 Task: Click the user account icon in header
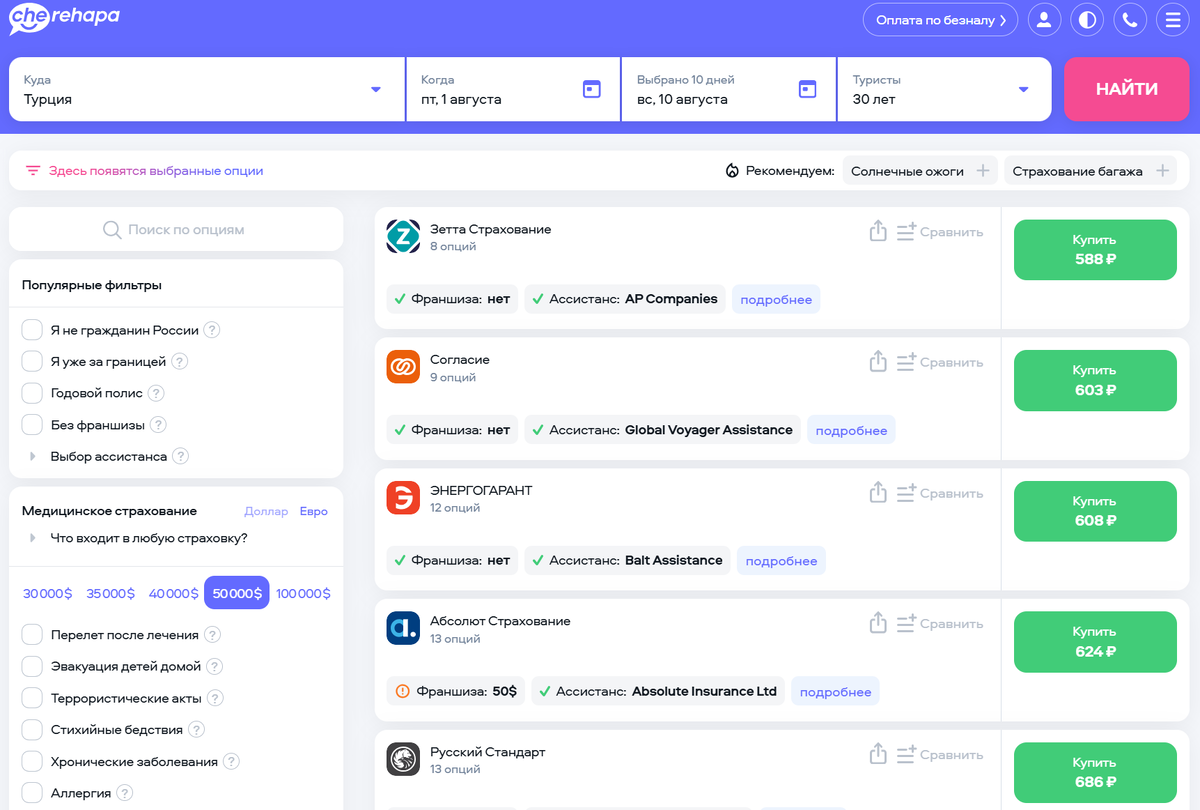(x=1044, y=19)
